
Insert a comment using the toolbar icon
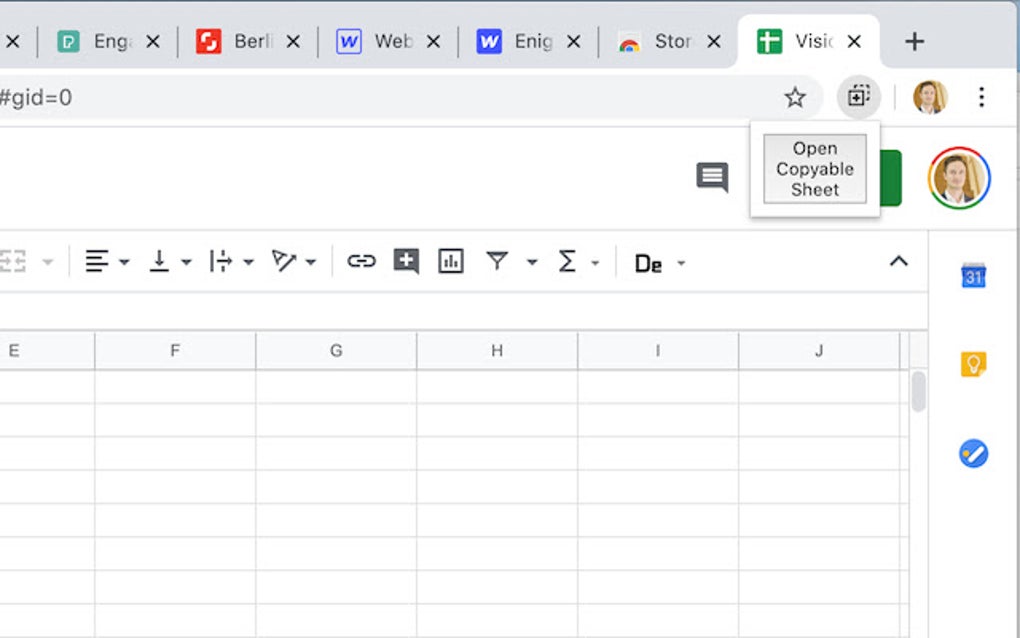406,262
